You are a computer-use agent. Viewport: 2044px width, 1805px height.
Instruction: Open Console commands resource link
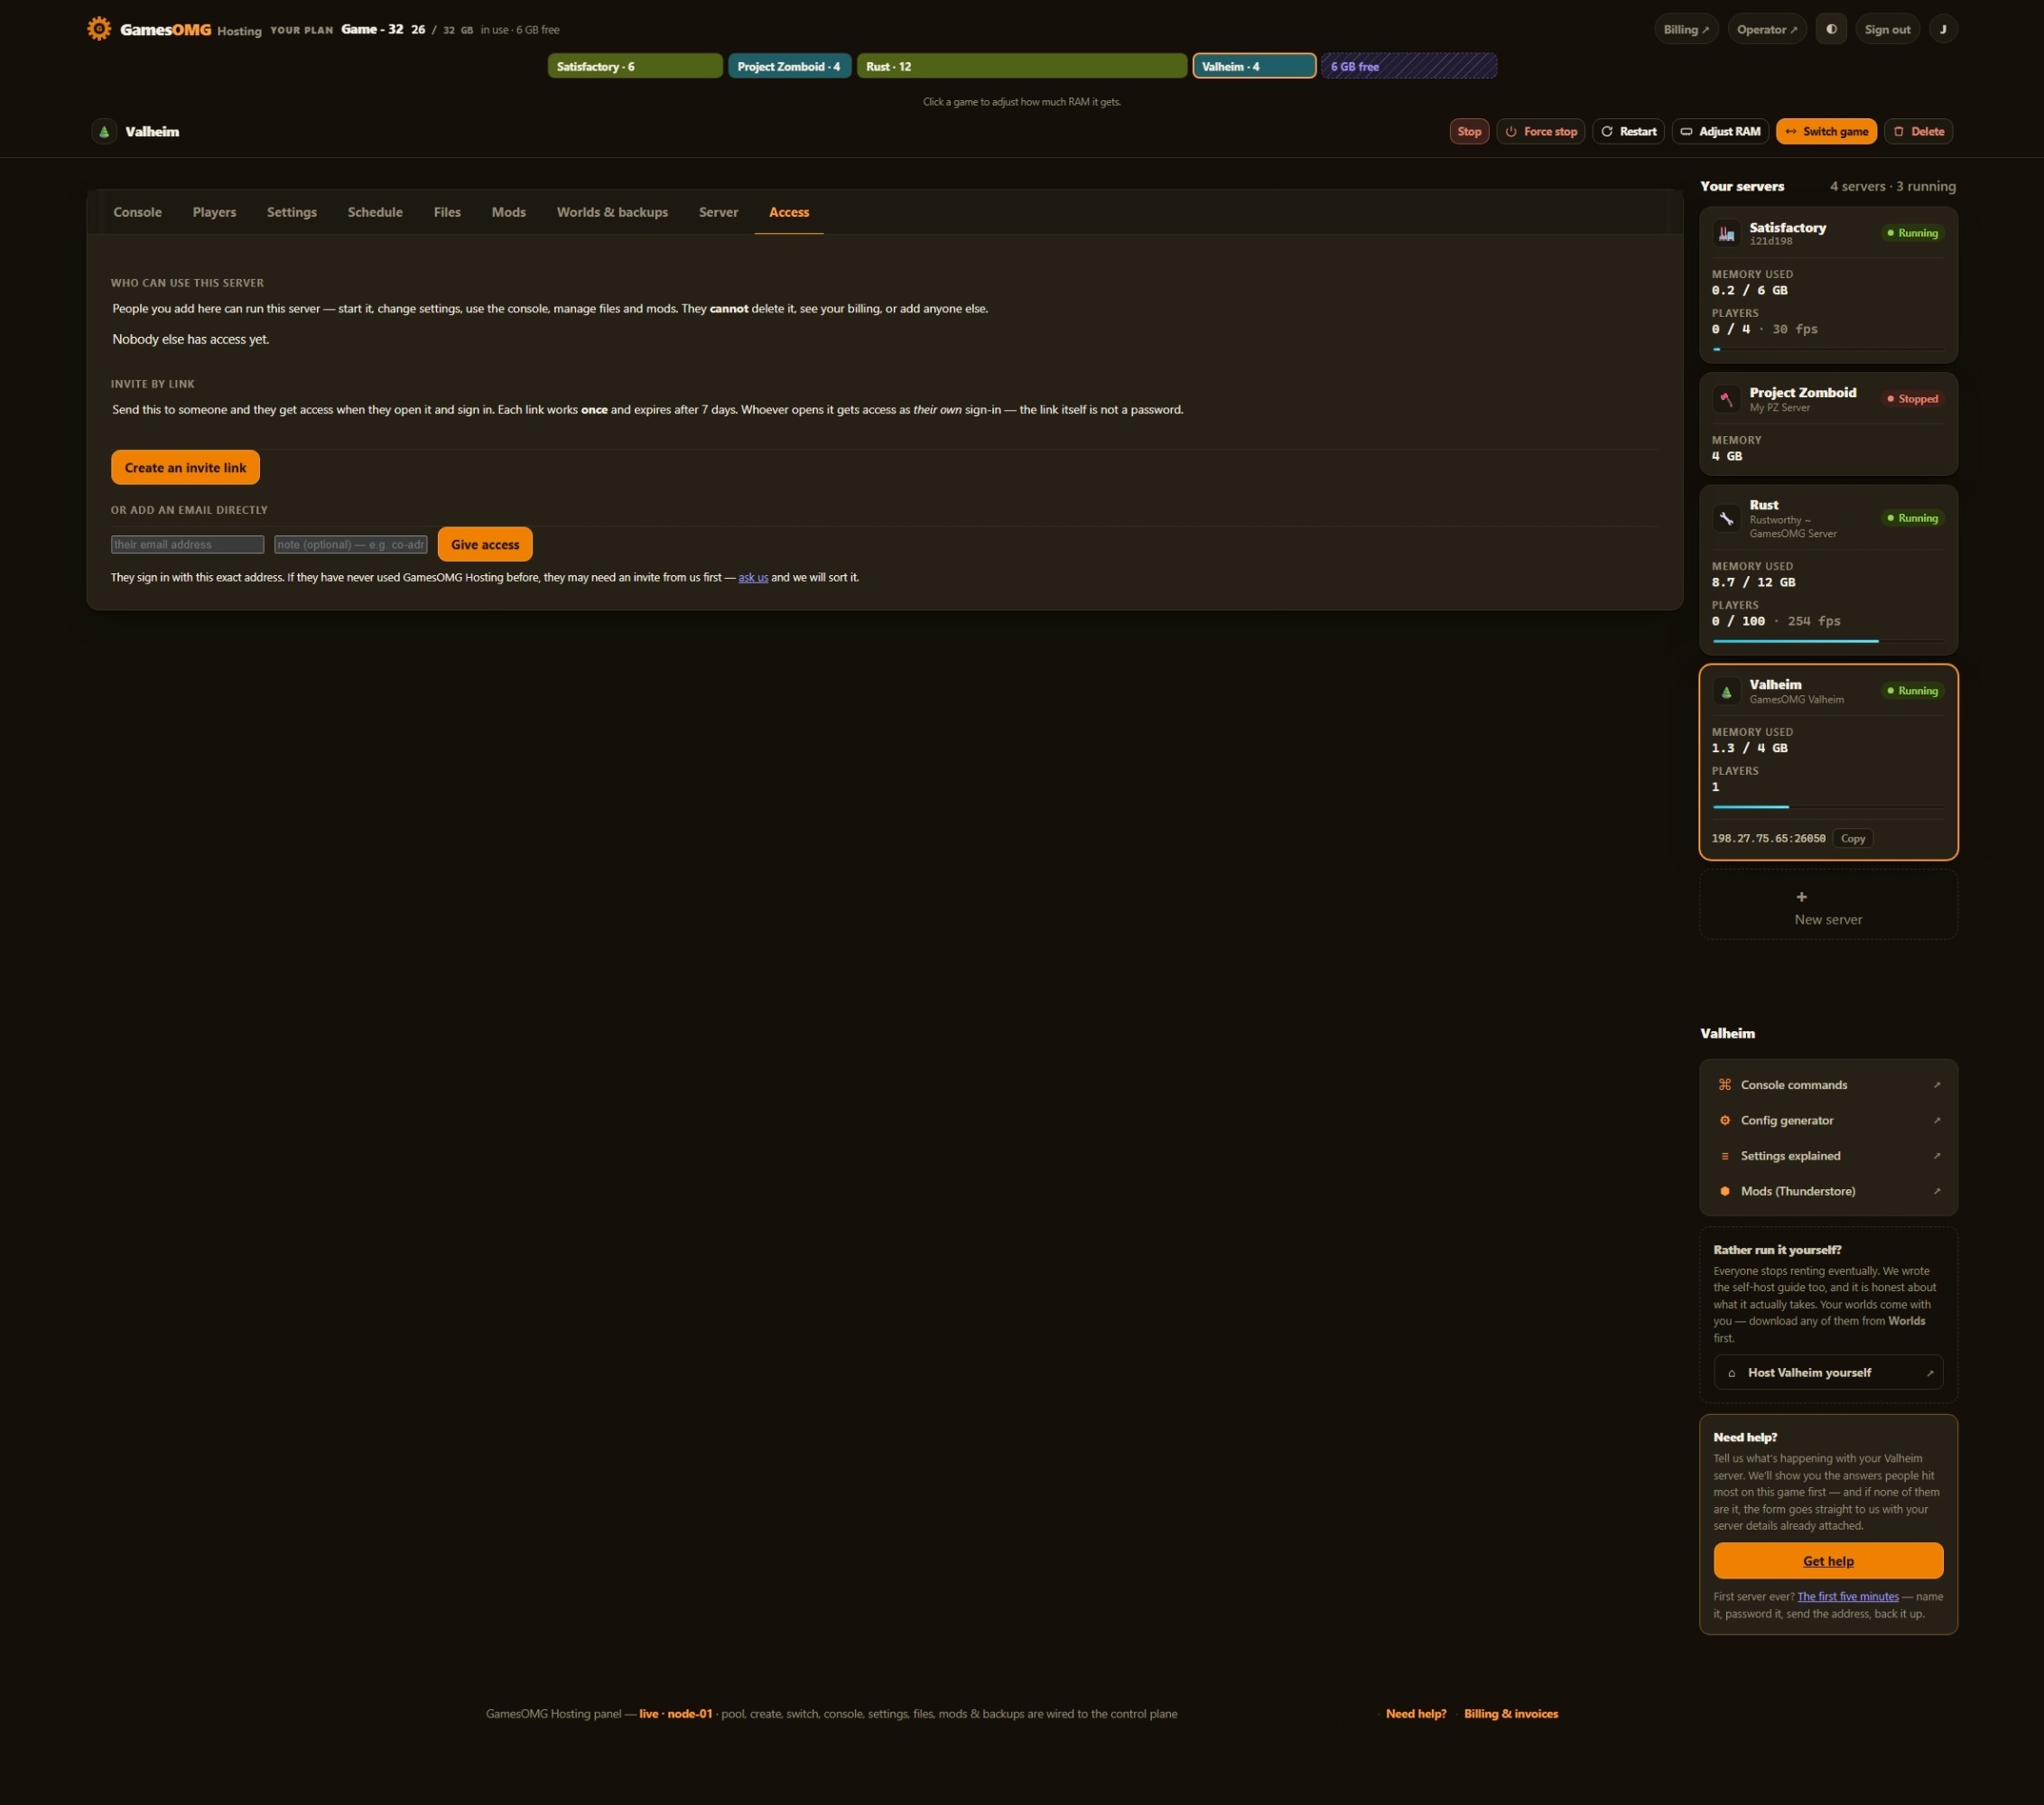[1828, 1085]
